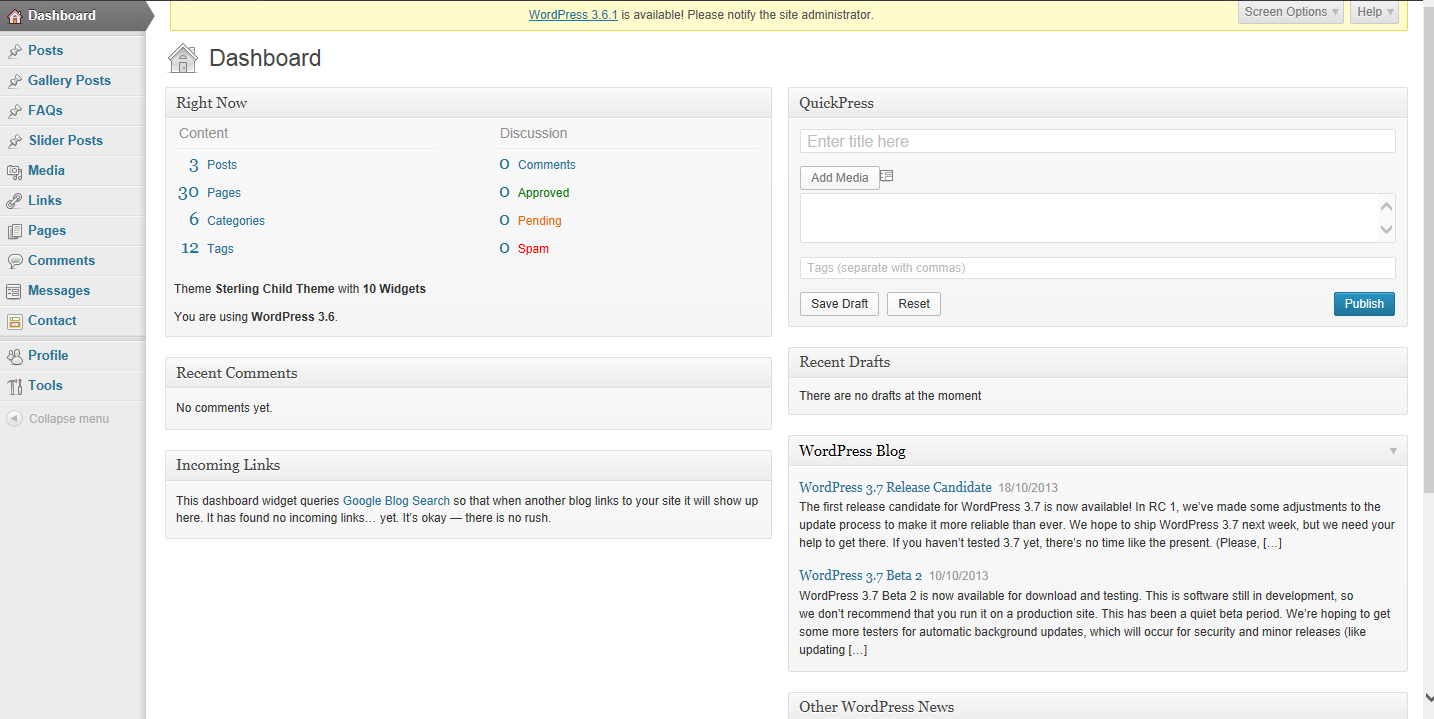Click the Incoming Links widget header
Image resolution: width=1434 pixels, height=719 pixels.
click(x=468, y=465)
